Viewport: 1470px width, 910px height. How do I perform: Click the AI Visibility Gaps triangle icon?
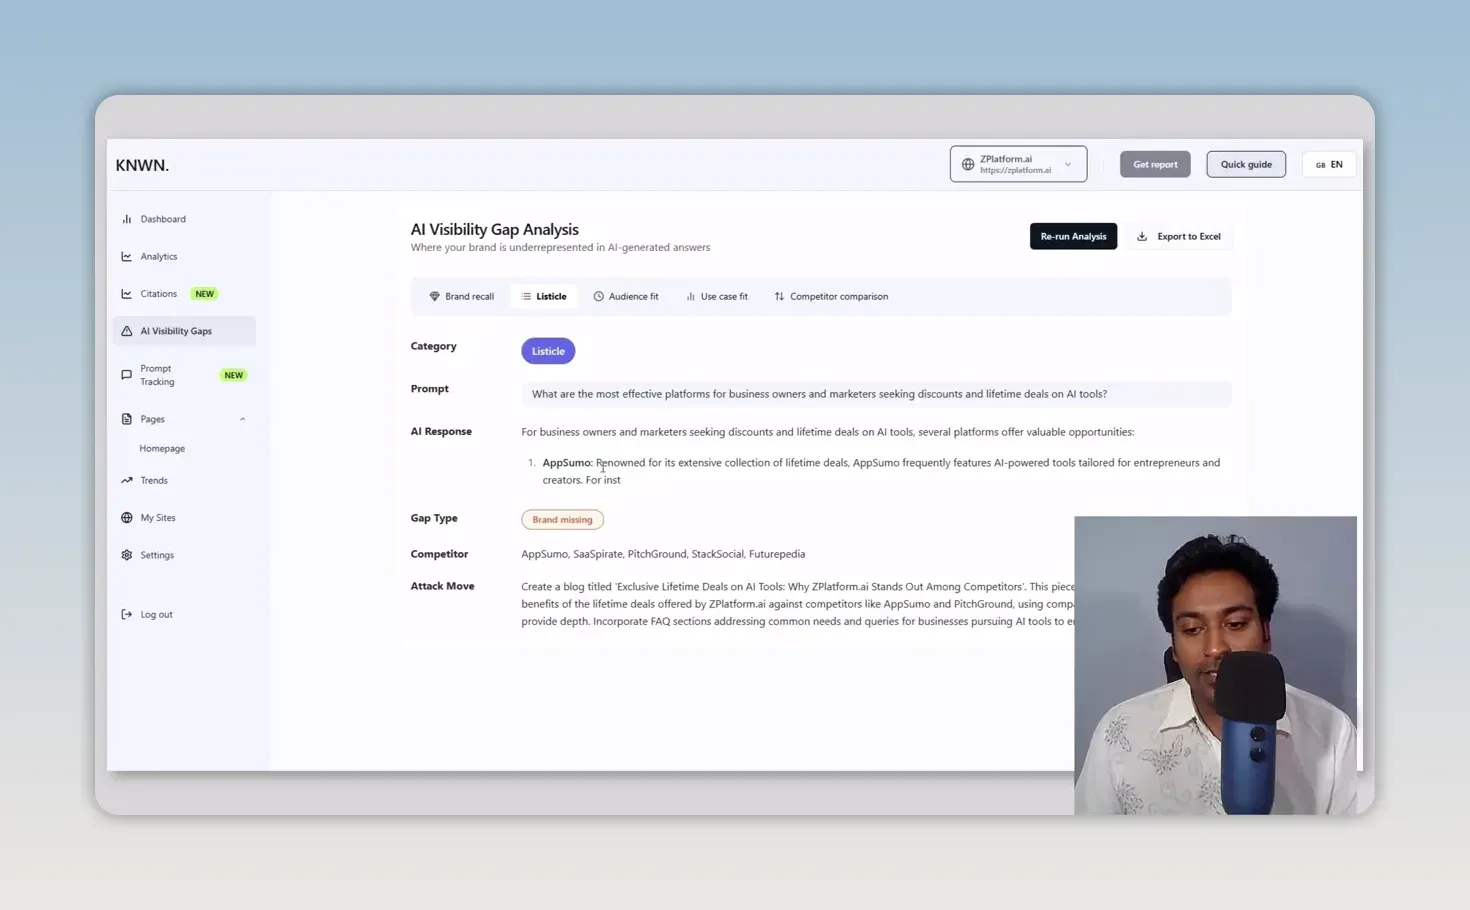coord(126,331)
